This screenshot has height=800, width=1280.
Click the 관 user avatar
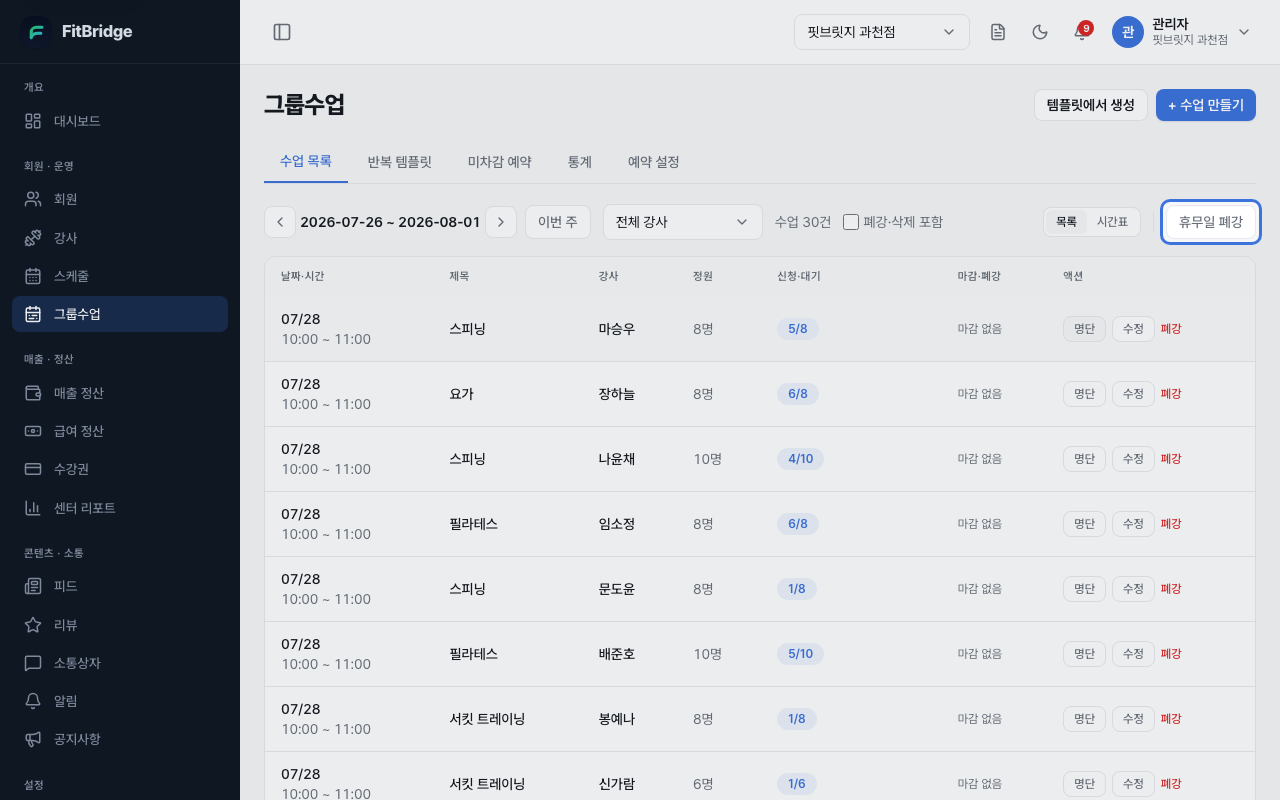point(1128,32)
